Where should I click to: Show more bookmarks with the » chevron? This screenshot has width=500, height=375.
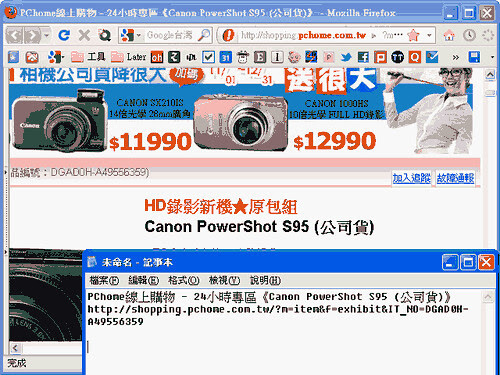(455, 57)
